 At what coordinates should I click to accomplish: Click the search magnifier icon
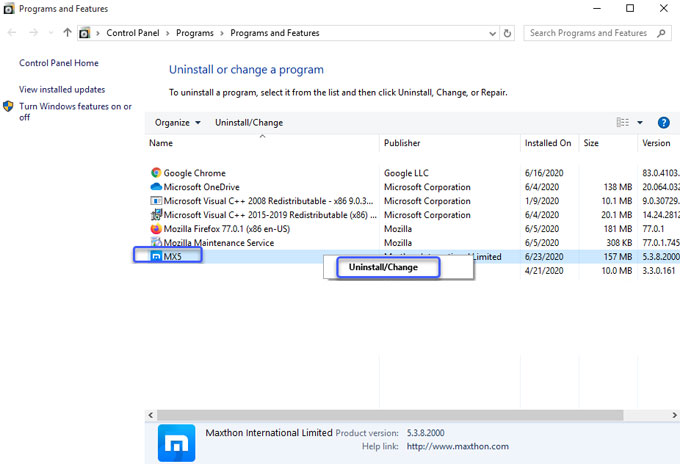(661, 33)
